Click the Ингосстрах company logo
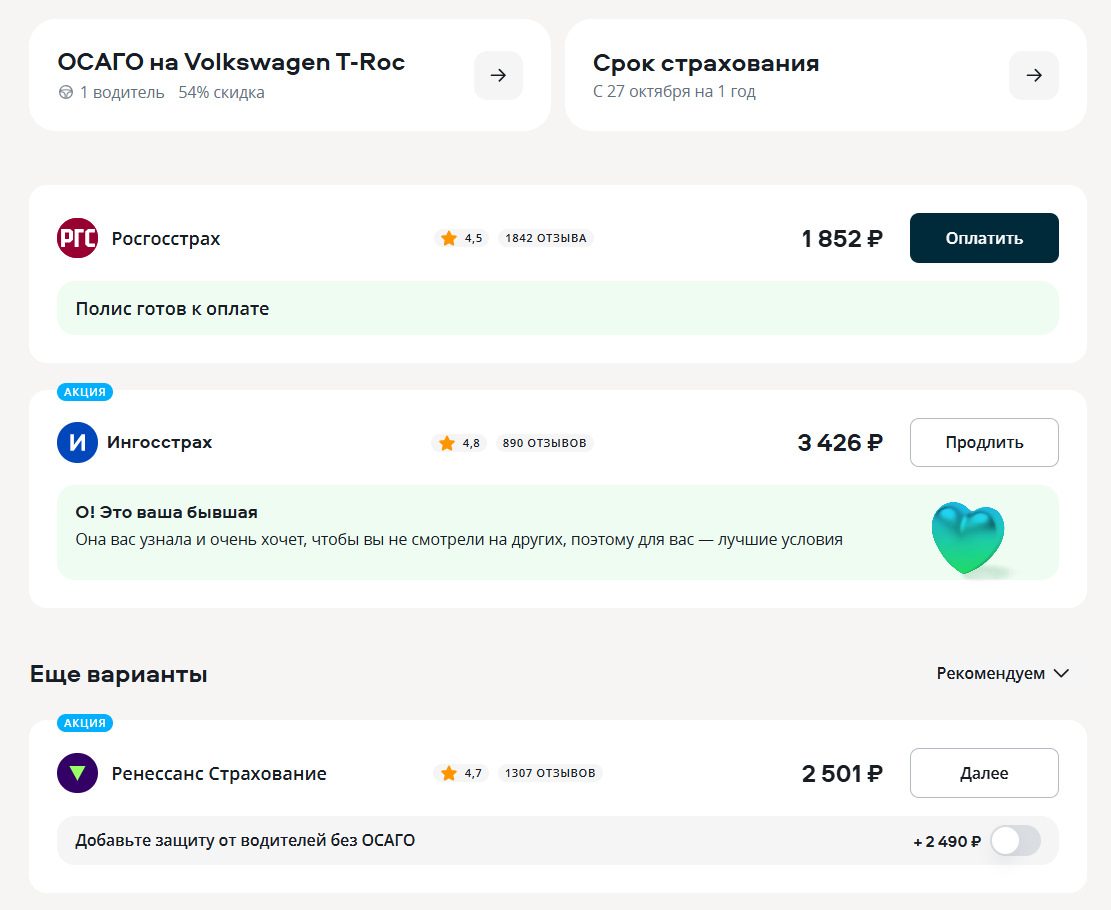 (77, 443)
